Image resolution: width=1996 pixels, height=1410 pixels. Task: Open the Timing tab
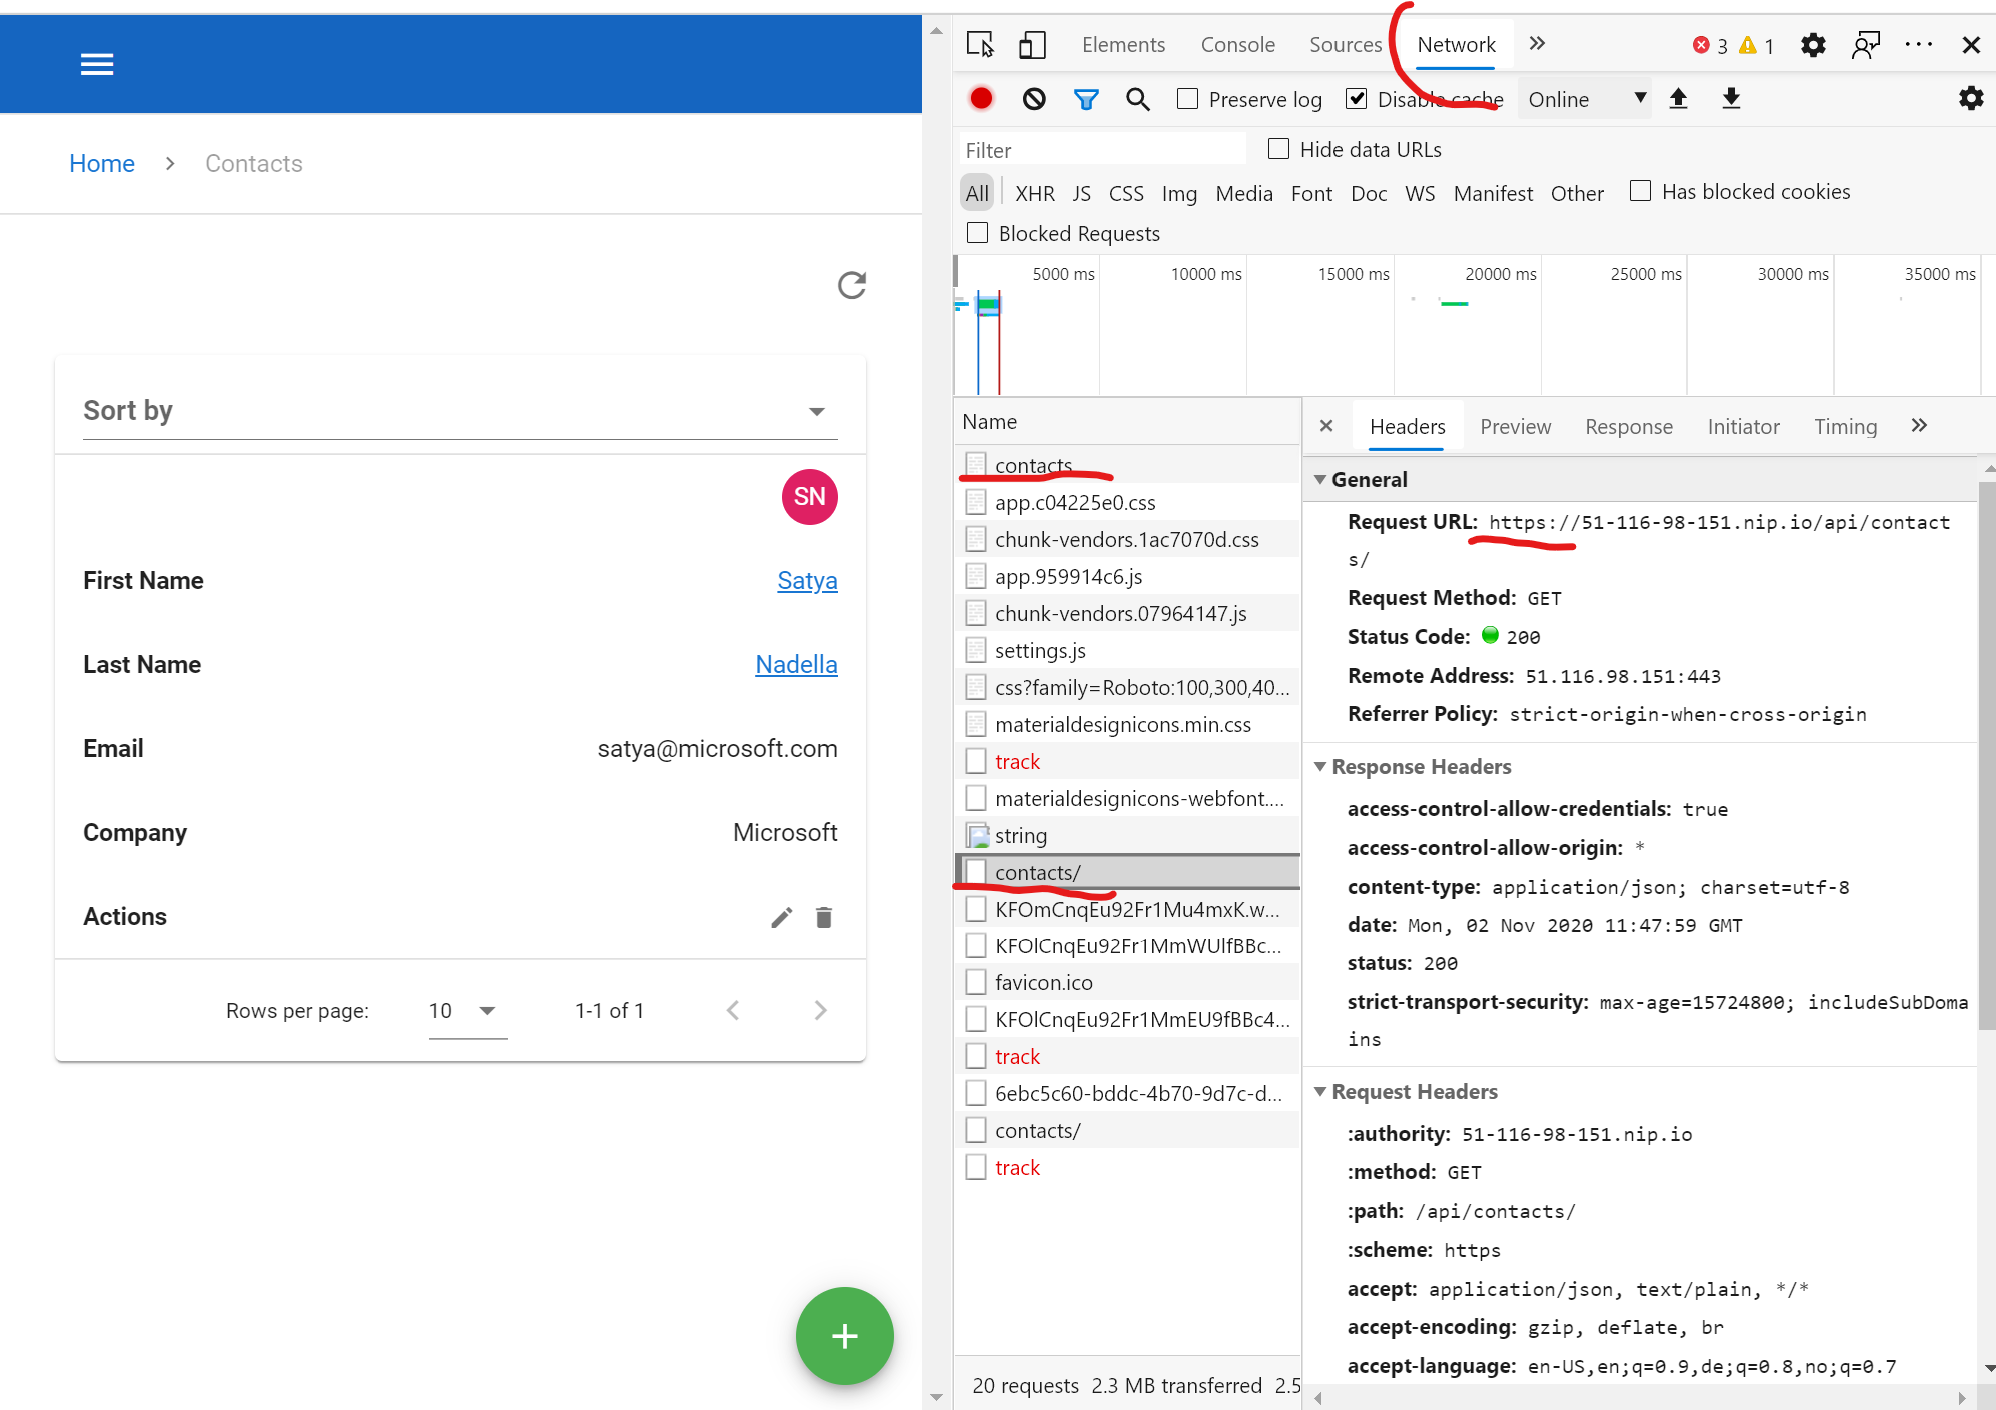[x=1845, y=427]
